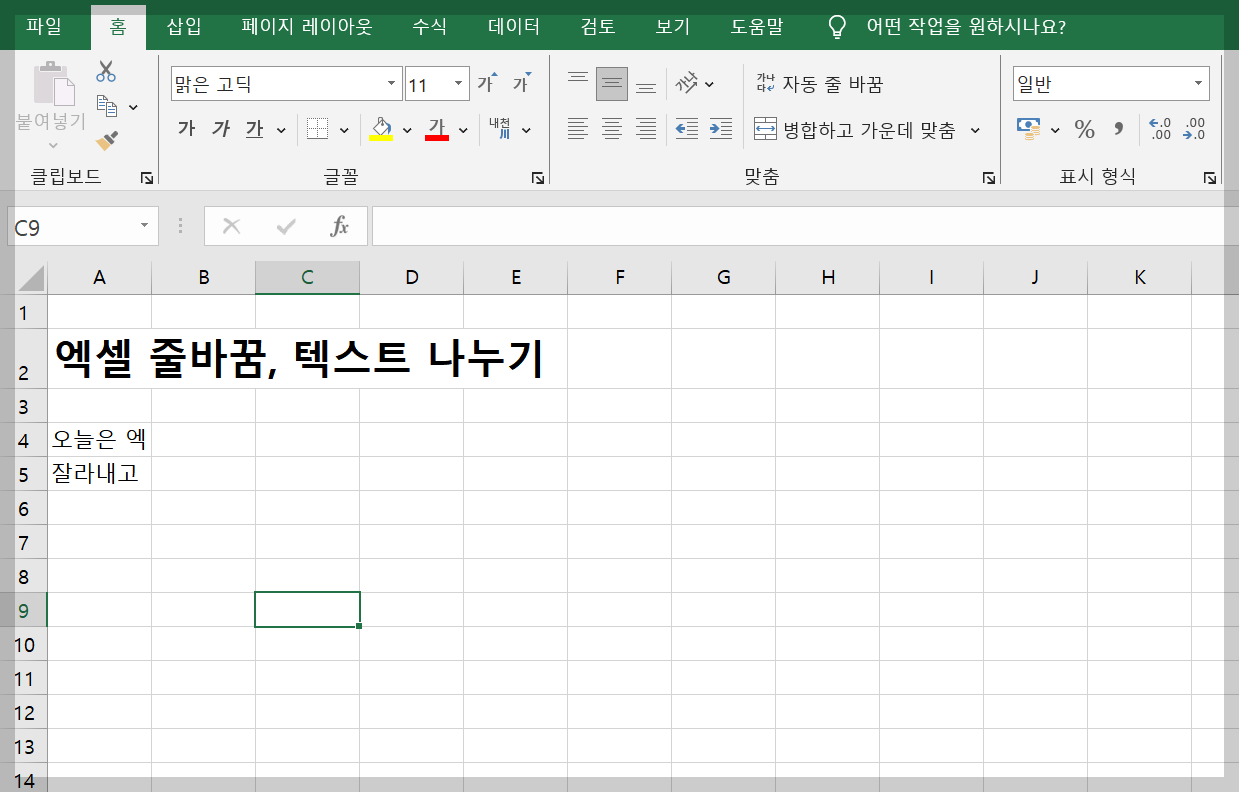Open the Insert Function (fx) icon

click(339, 226)
